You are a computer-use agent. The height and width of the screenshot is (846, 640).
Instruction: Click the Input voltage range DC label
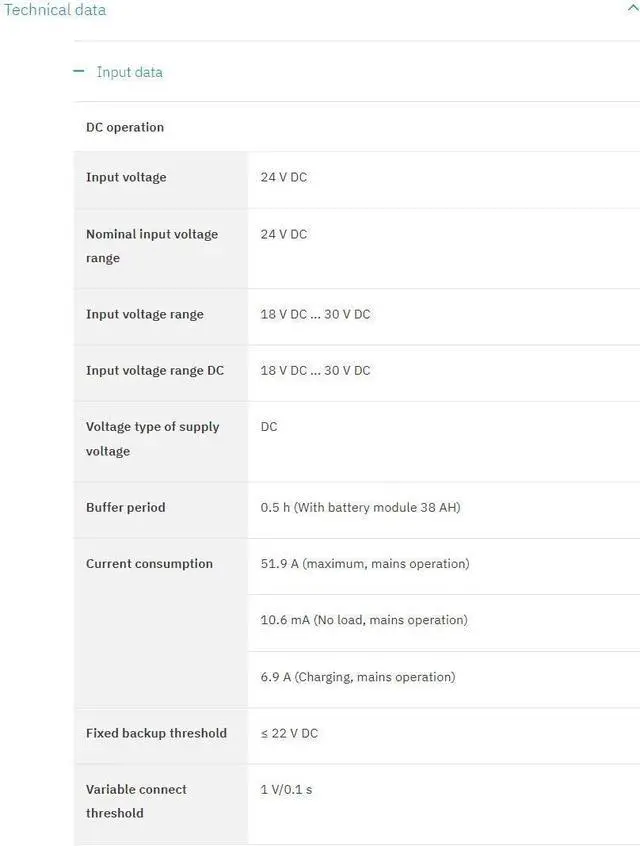155,371
